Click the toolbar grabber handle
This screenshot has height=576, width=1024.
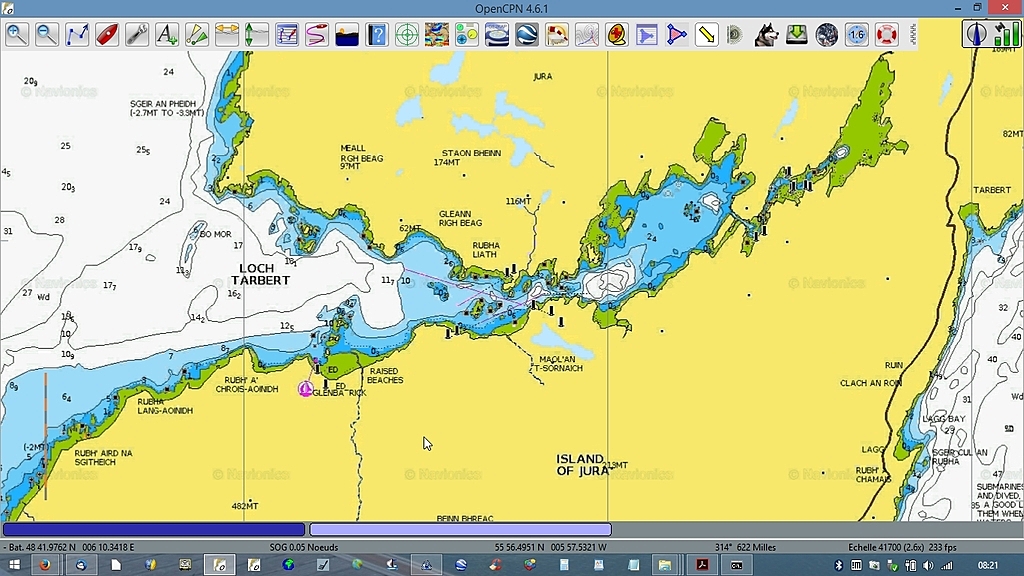[x=912, y=35]
